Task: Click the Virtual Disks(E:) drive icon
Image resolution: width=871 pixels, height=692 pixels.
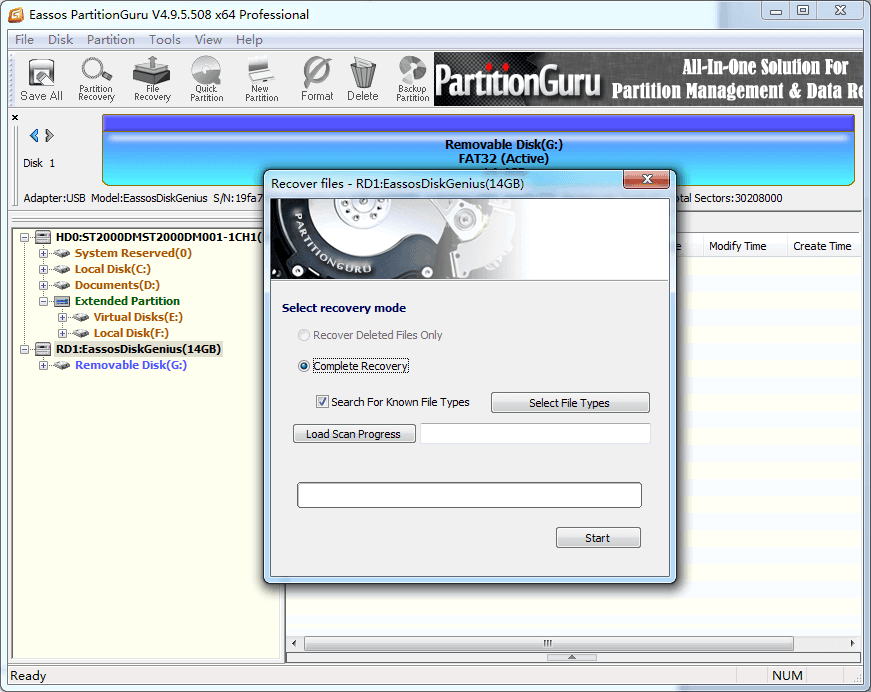Action: point(81,317)
